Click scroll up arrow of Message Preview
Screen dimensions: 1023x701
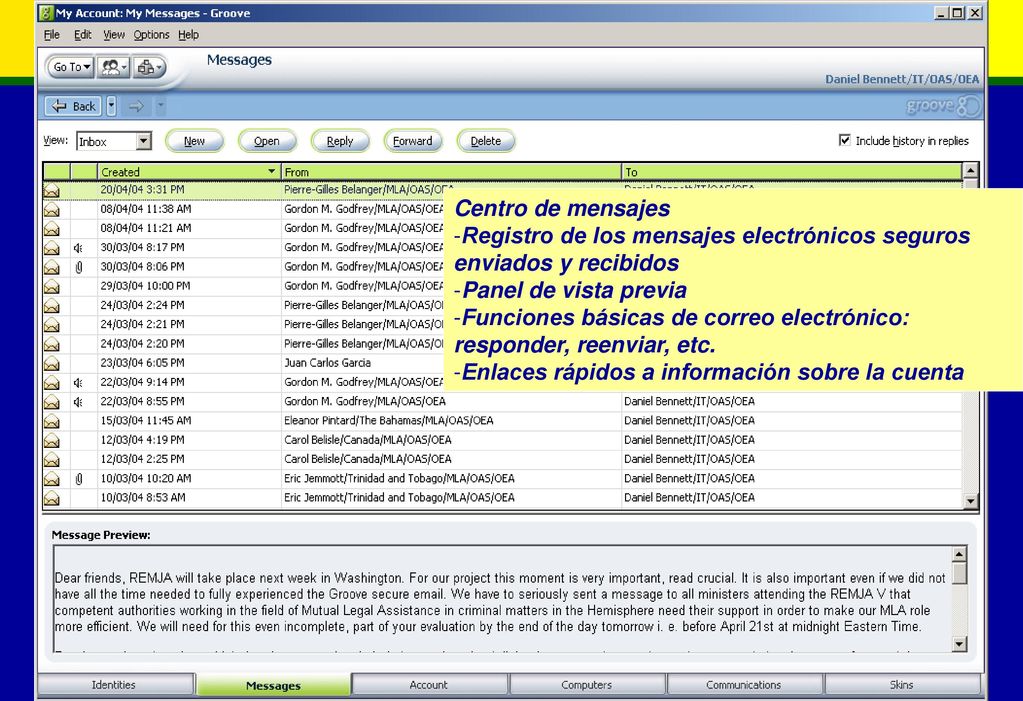pos(958,554)
